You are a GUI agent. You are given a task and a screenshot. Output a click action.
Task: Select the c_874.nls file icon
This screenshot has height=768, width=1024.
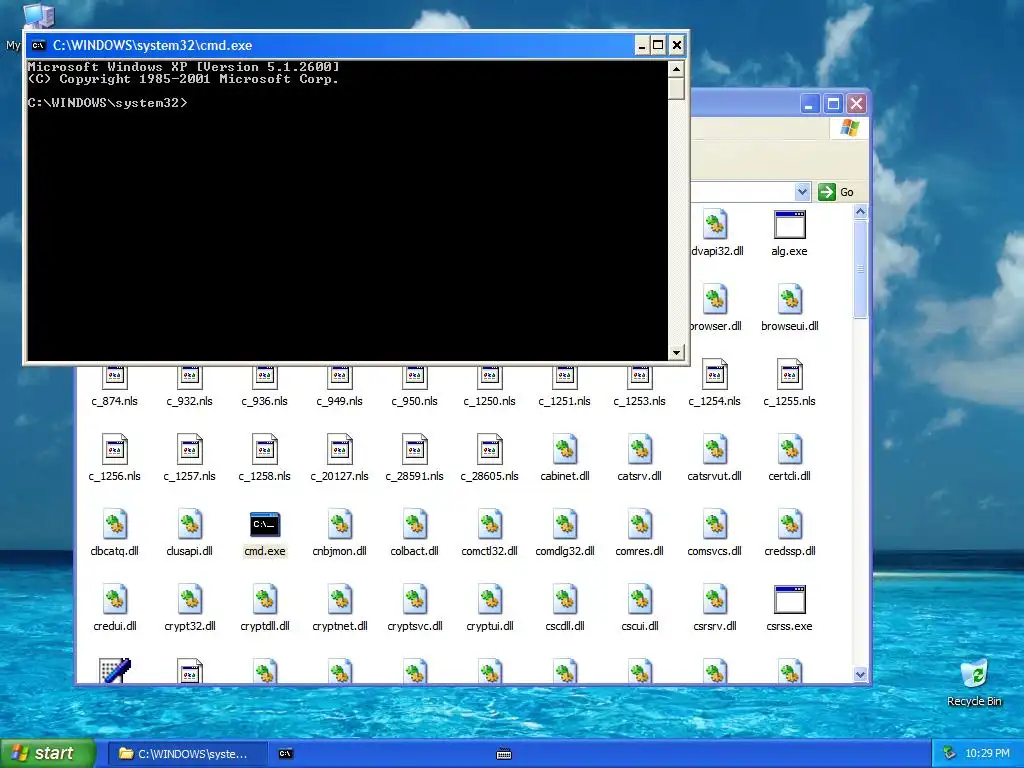(114, 376)
